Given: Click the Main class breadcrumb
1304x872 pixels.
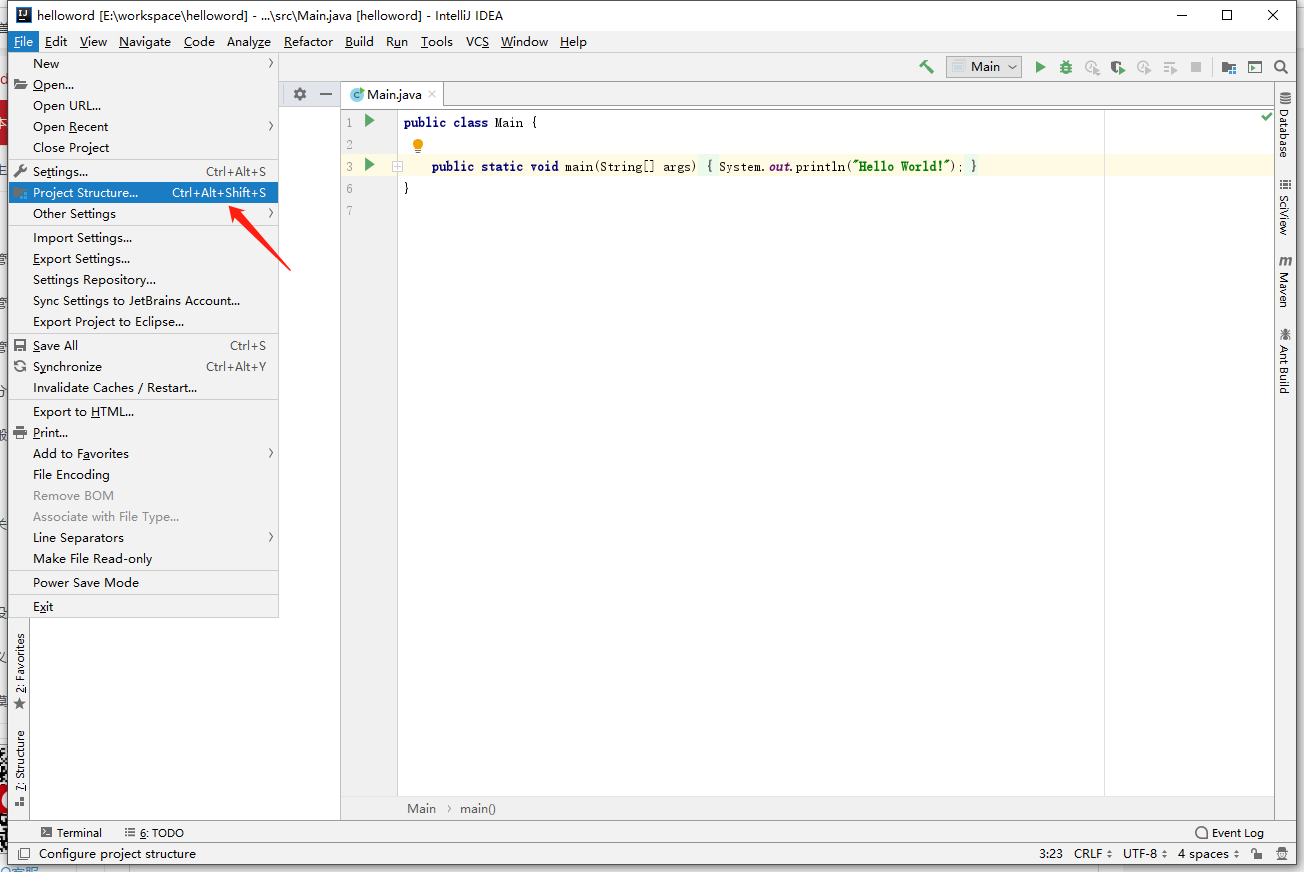Looking at the screenshot, I should 421,808.
